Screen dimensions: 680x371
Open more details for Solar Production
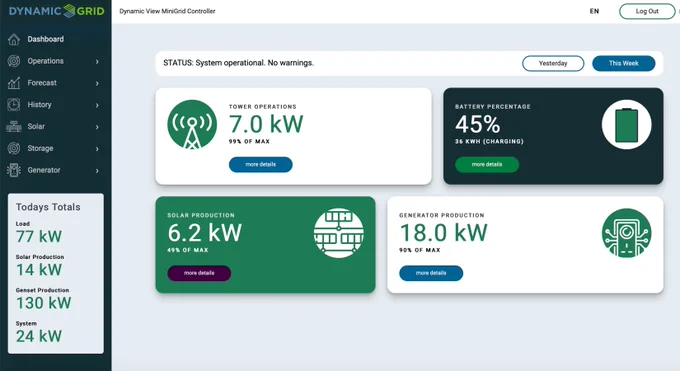[x=199, y=273]
